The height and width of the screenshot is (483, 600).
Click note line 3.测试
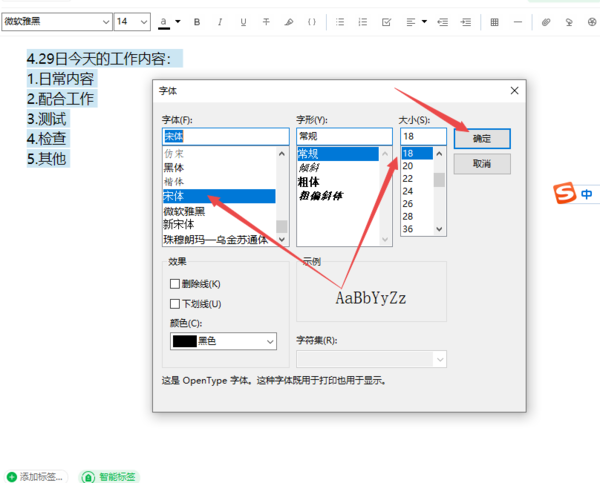[47, 119]
